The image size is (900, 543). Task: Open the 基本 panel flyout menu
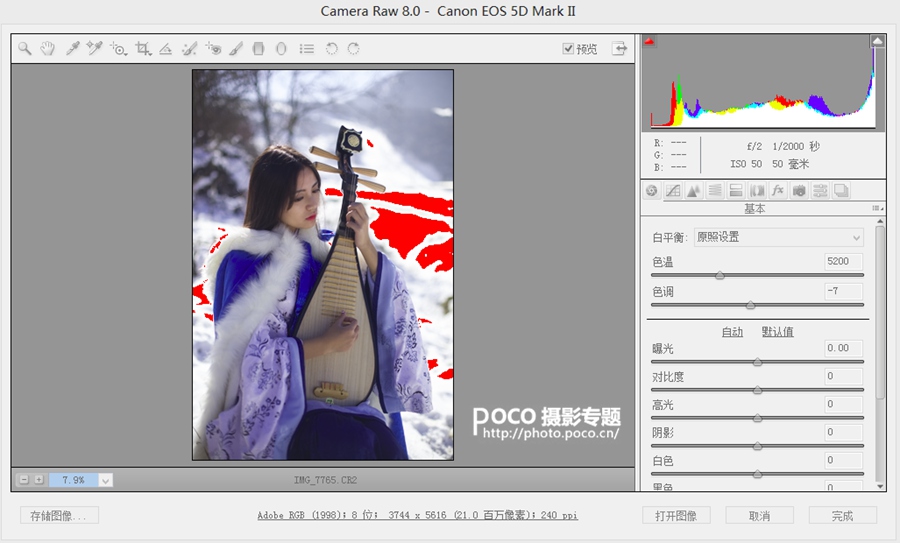877,208
